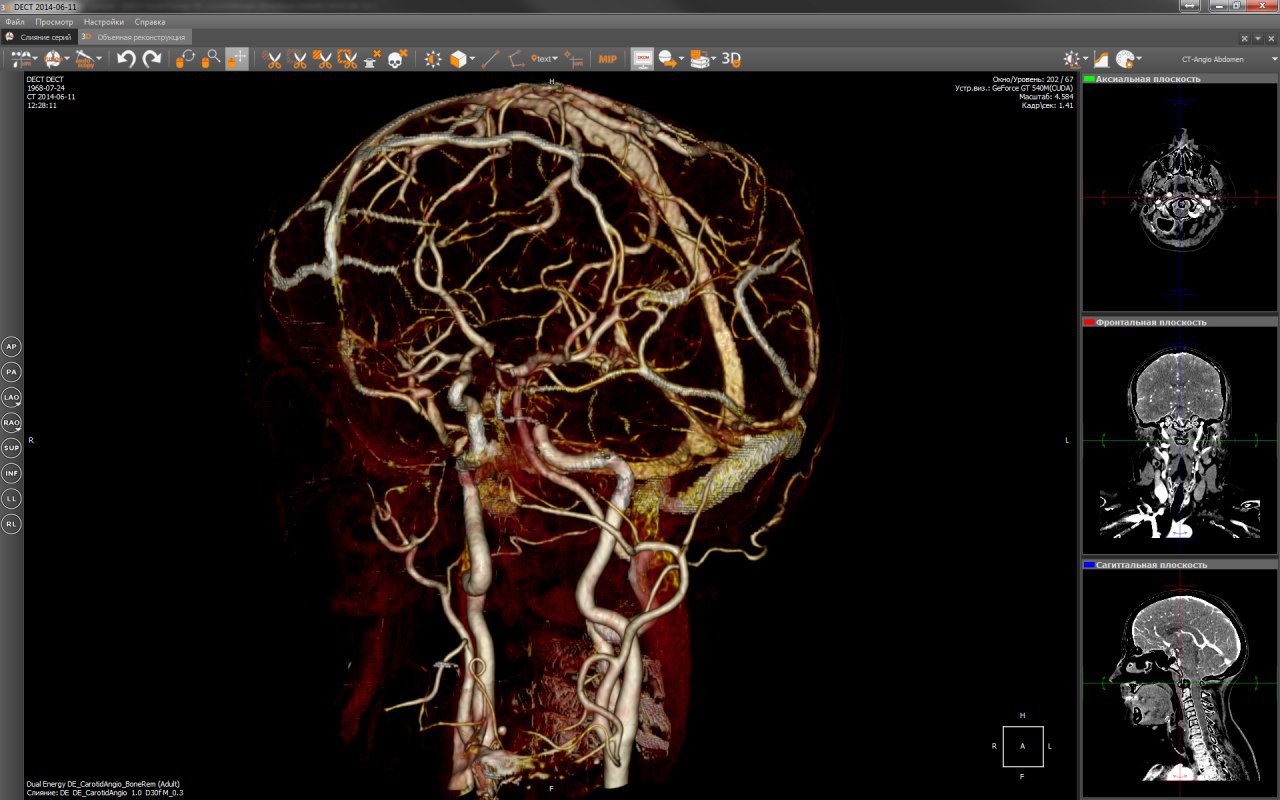Set view to SUP orientation

[12, 448]
